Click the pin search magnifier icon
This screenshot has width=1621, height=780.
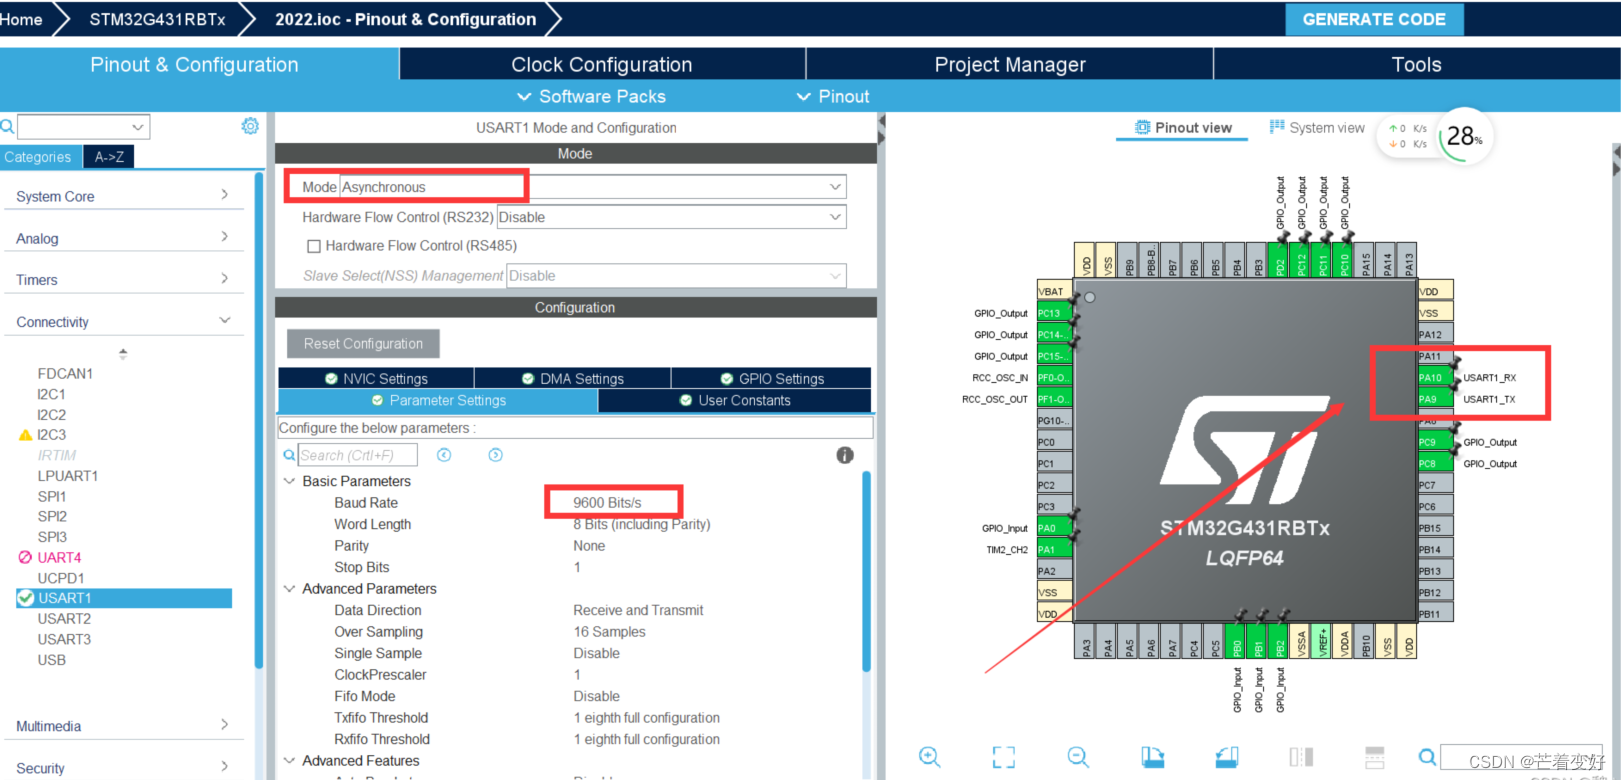click(1427, 757)
